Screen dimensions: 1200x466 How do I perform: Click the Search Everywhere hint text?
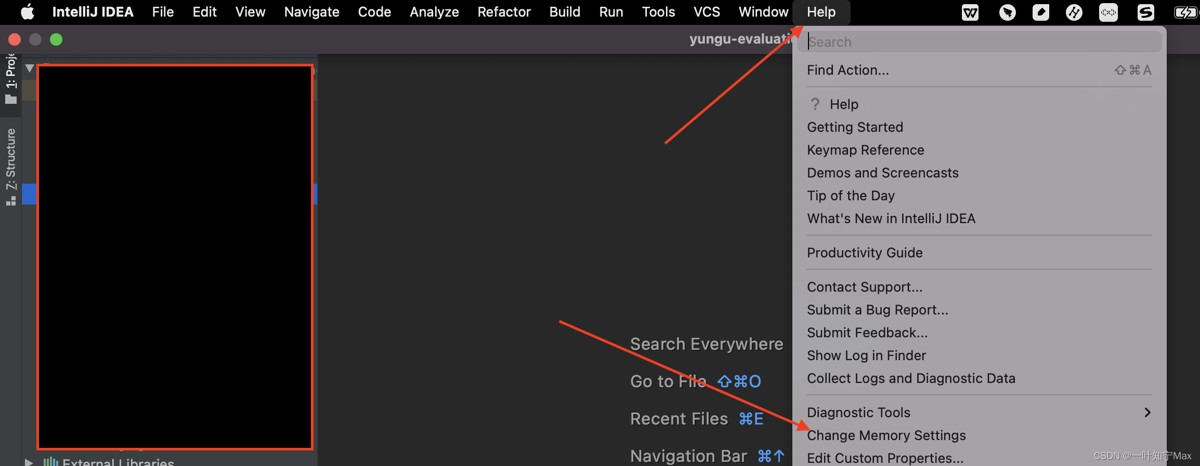point(706,344)
